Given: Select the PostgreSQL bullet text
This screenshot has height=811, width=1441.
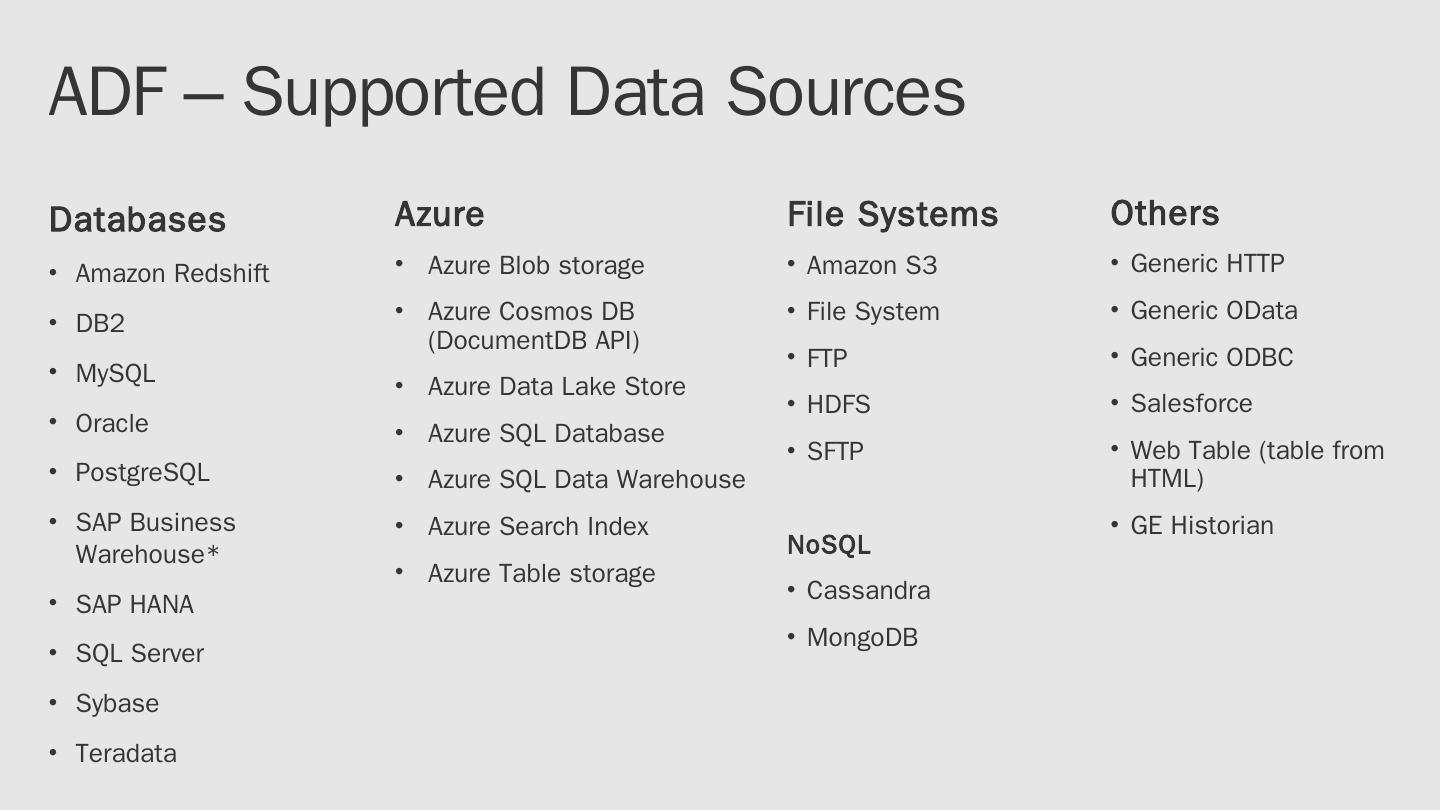Looking at the screenshot, I should [142, 472].
